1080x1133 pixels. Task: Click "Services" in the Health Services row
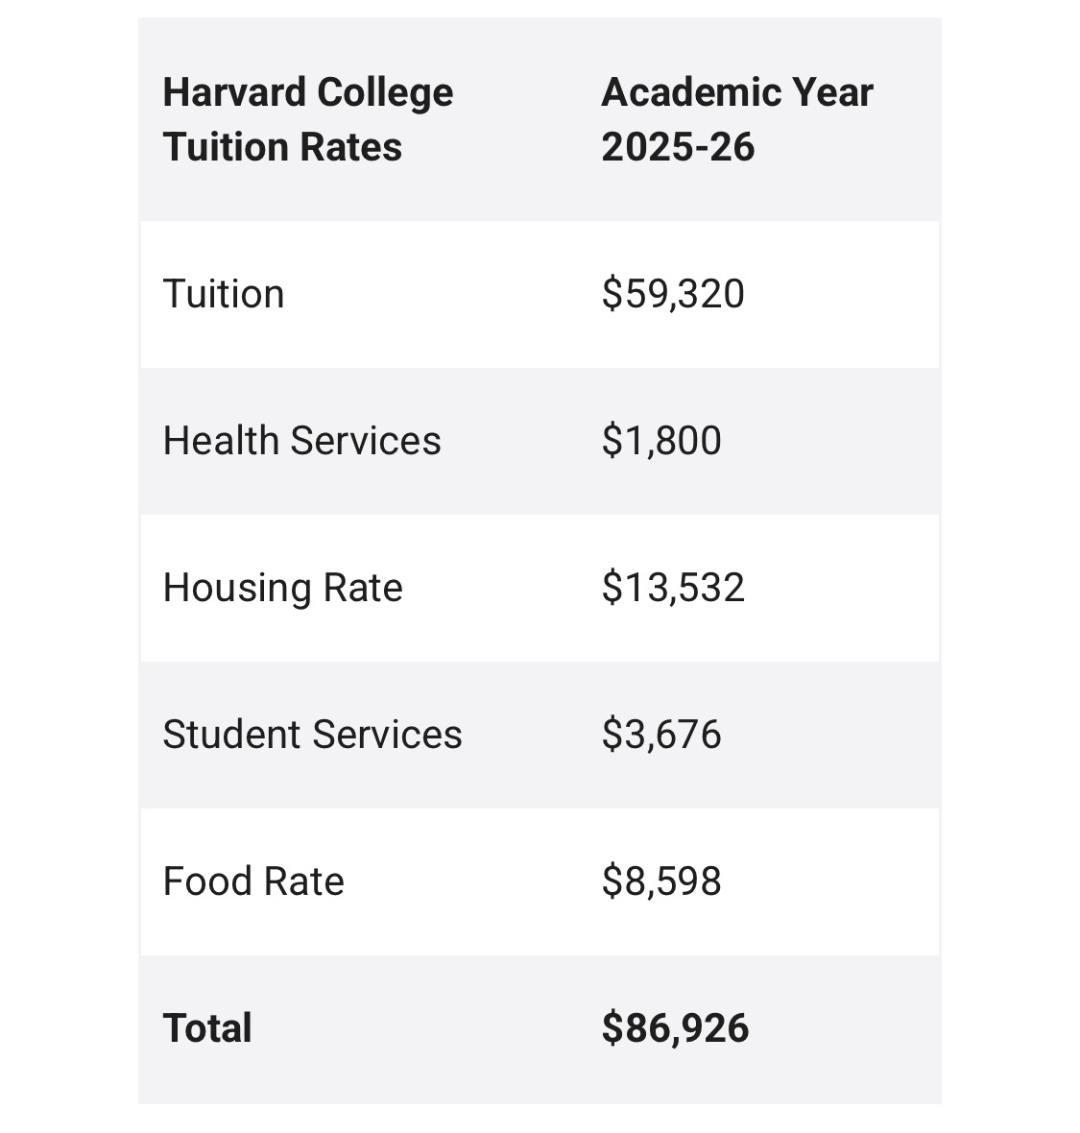[x=366, y=441]
